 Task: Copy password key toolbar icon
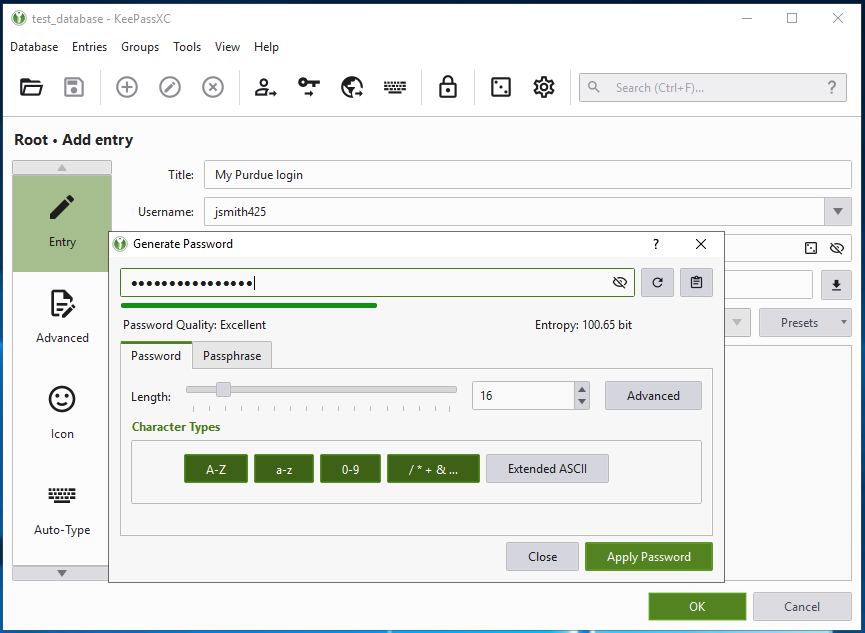point(308,87)
